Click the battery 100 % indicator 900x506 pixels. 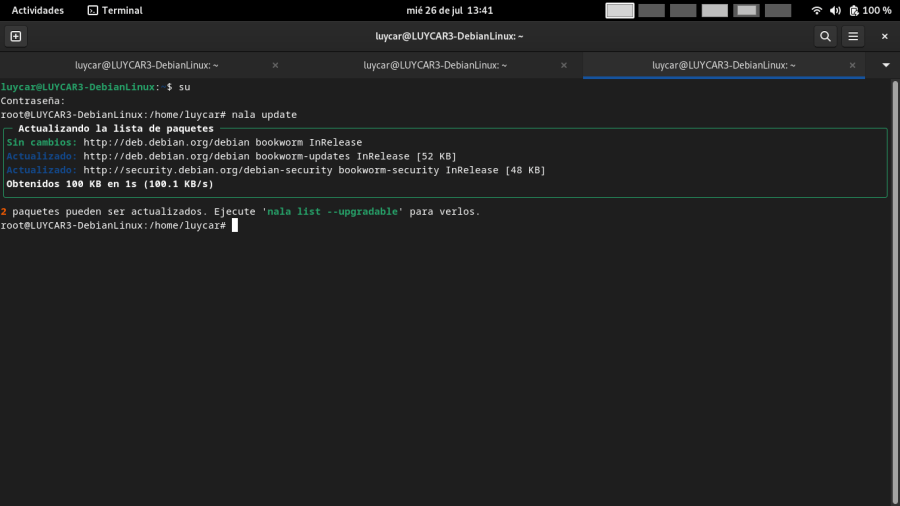pyautogui.click(x=870, y=10)
